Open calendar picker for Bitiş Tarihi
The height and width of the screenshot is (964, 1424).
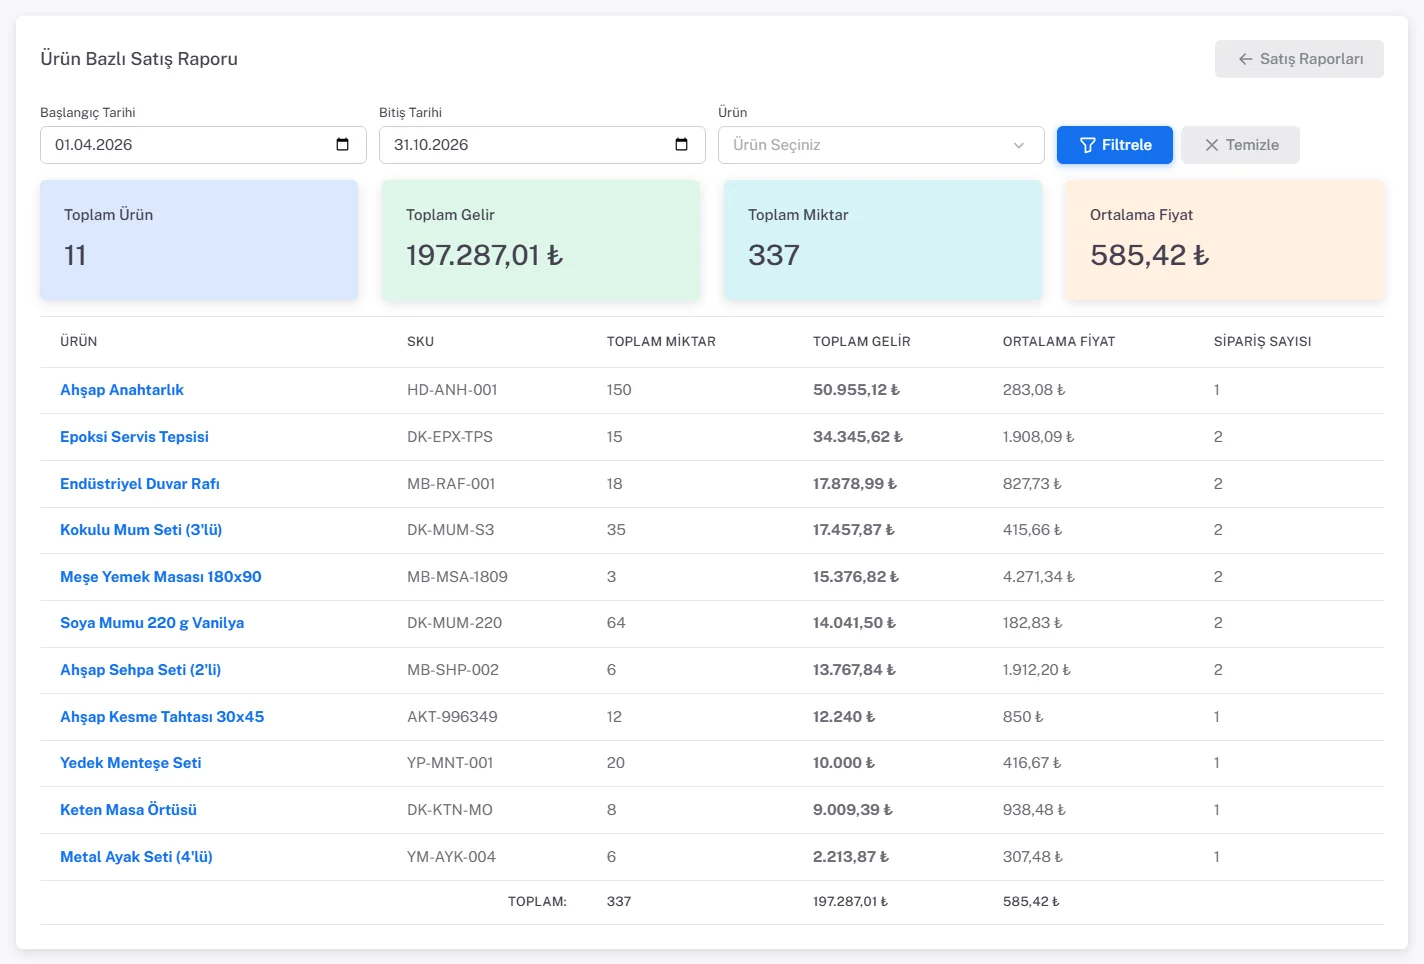pyautogui.click(x=681, y=145)
